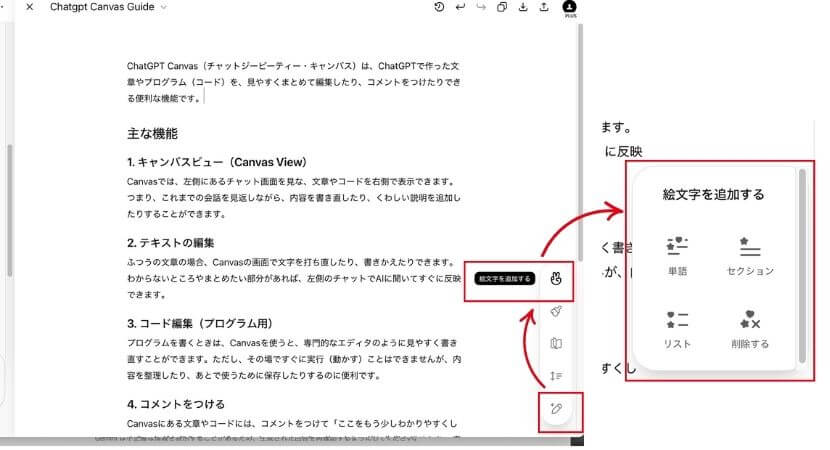Click the undo arrow icon
Screen dimensions: 830x450
460,7
